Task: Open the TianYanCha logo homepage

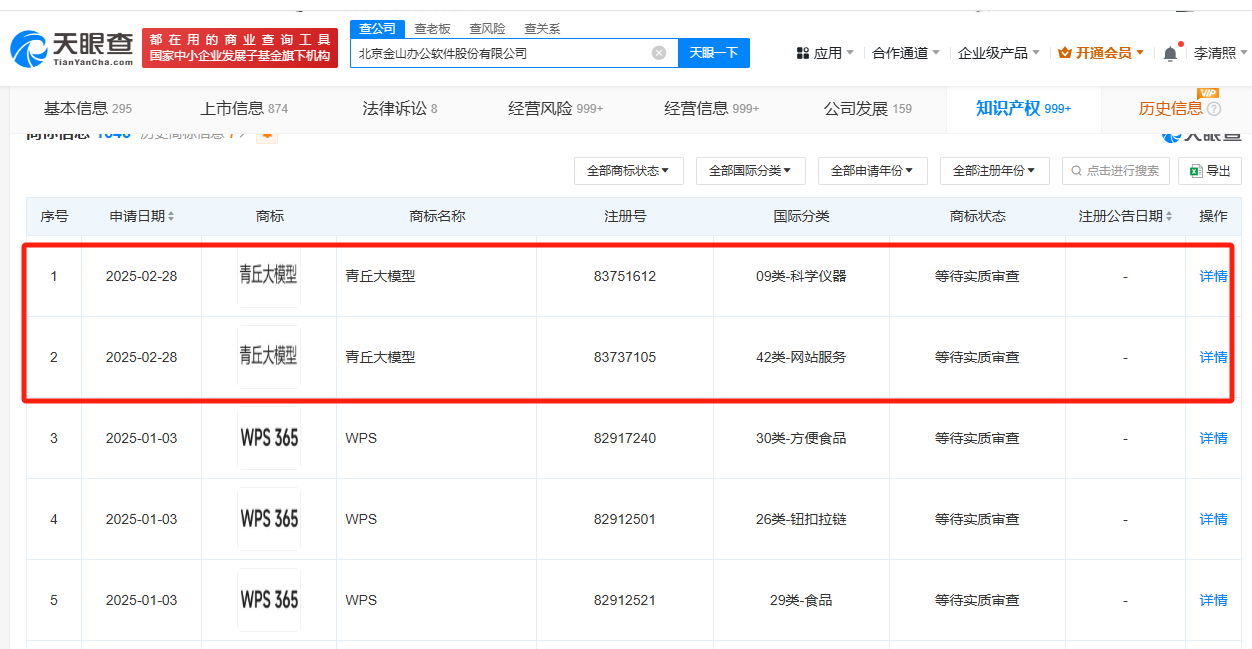Action: point(71,47)
